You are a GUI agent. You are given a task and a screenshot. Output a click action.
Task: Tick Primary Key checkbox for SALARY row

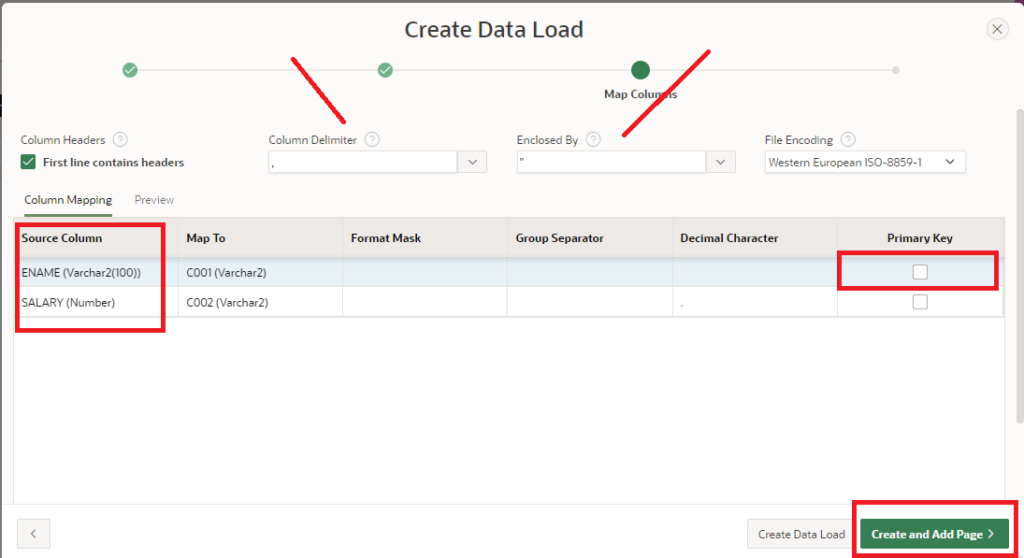(920, 302)
